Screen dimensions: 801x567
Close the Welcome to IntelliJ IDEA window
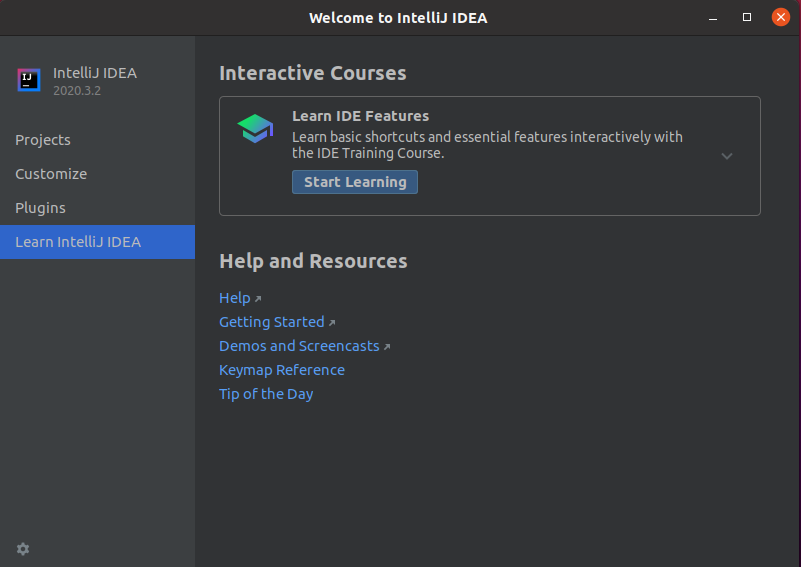tap(781, 17)
